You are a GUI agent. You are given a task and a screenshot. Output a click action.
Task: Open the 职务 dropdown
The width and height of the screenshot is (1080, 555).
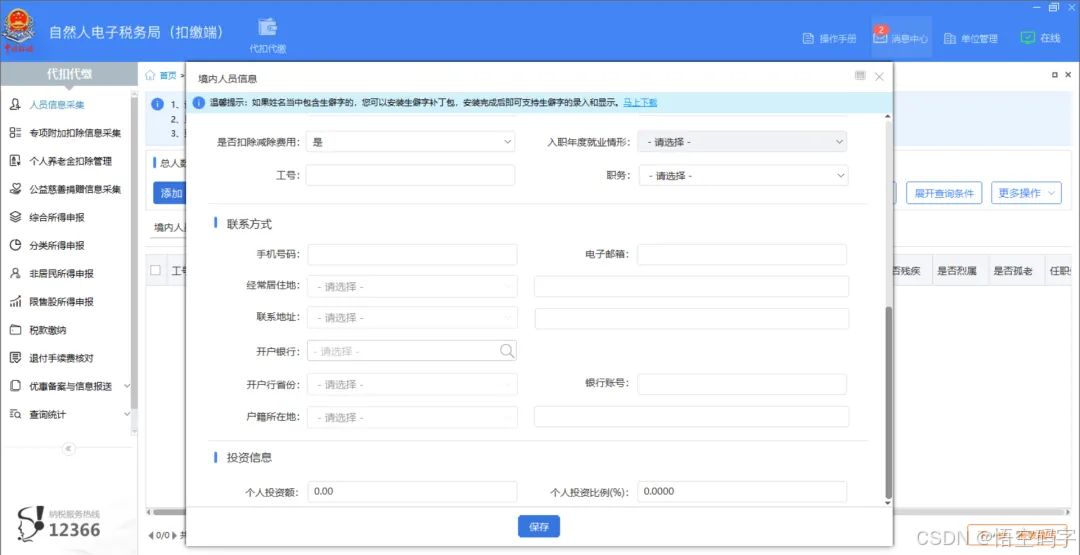point(744,176)
